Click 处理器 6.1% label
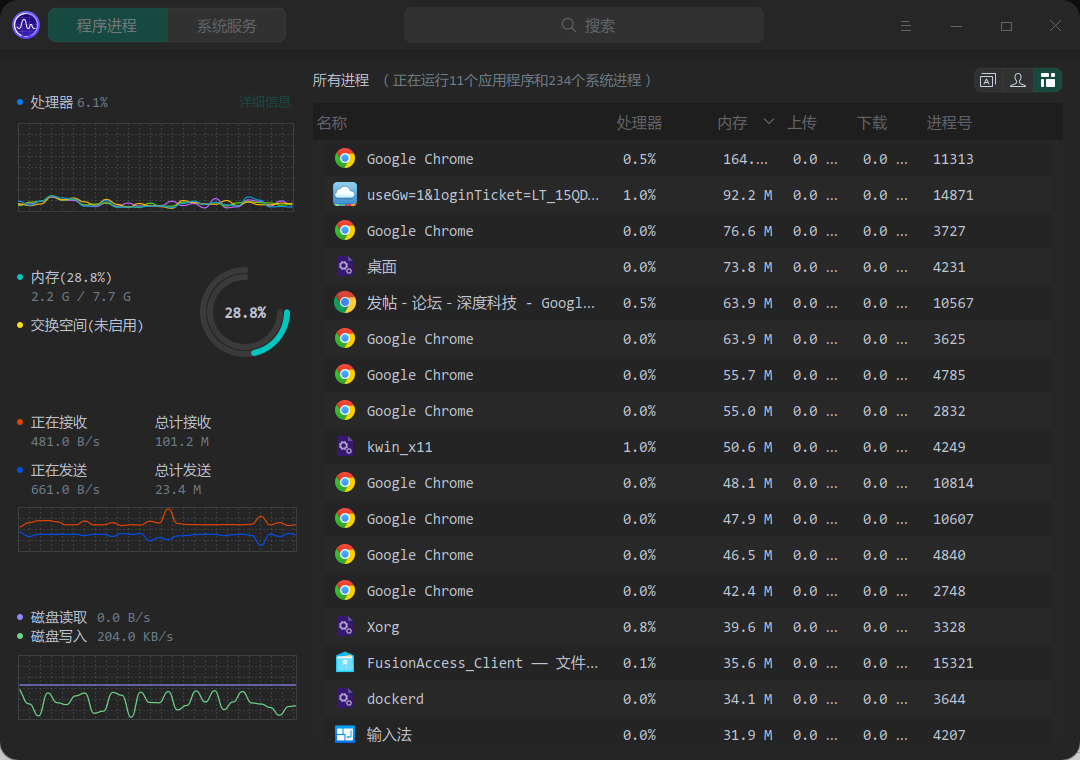This screenshot has height=760, width=1080. (69, 102)
